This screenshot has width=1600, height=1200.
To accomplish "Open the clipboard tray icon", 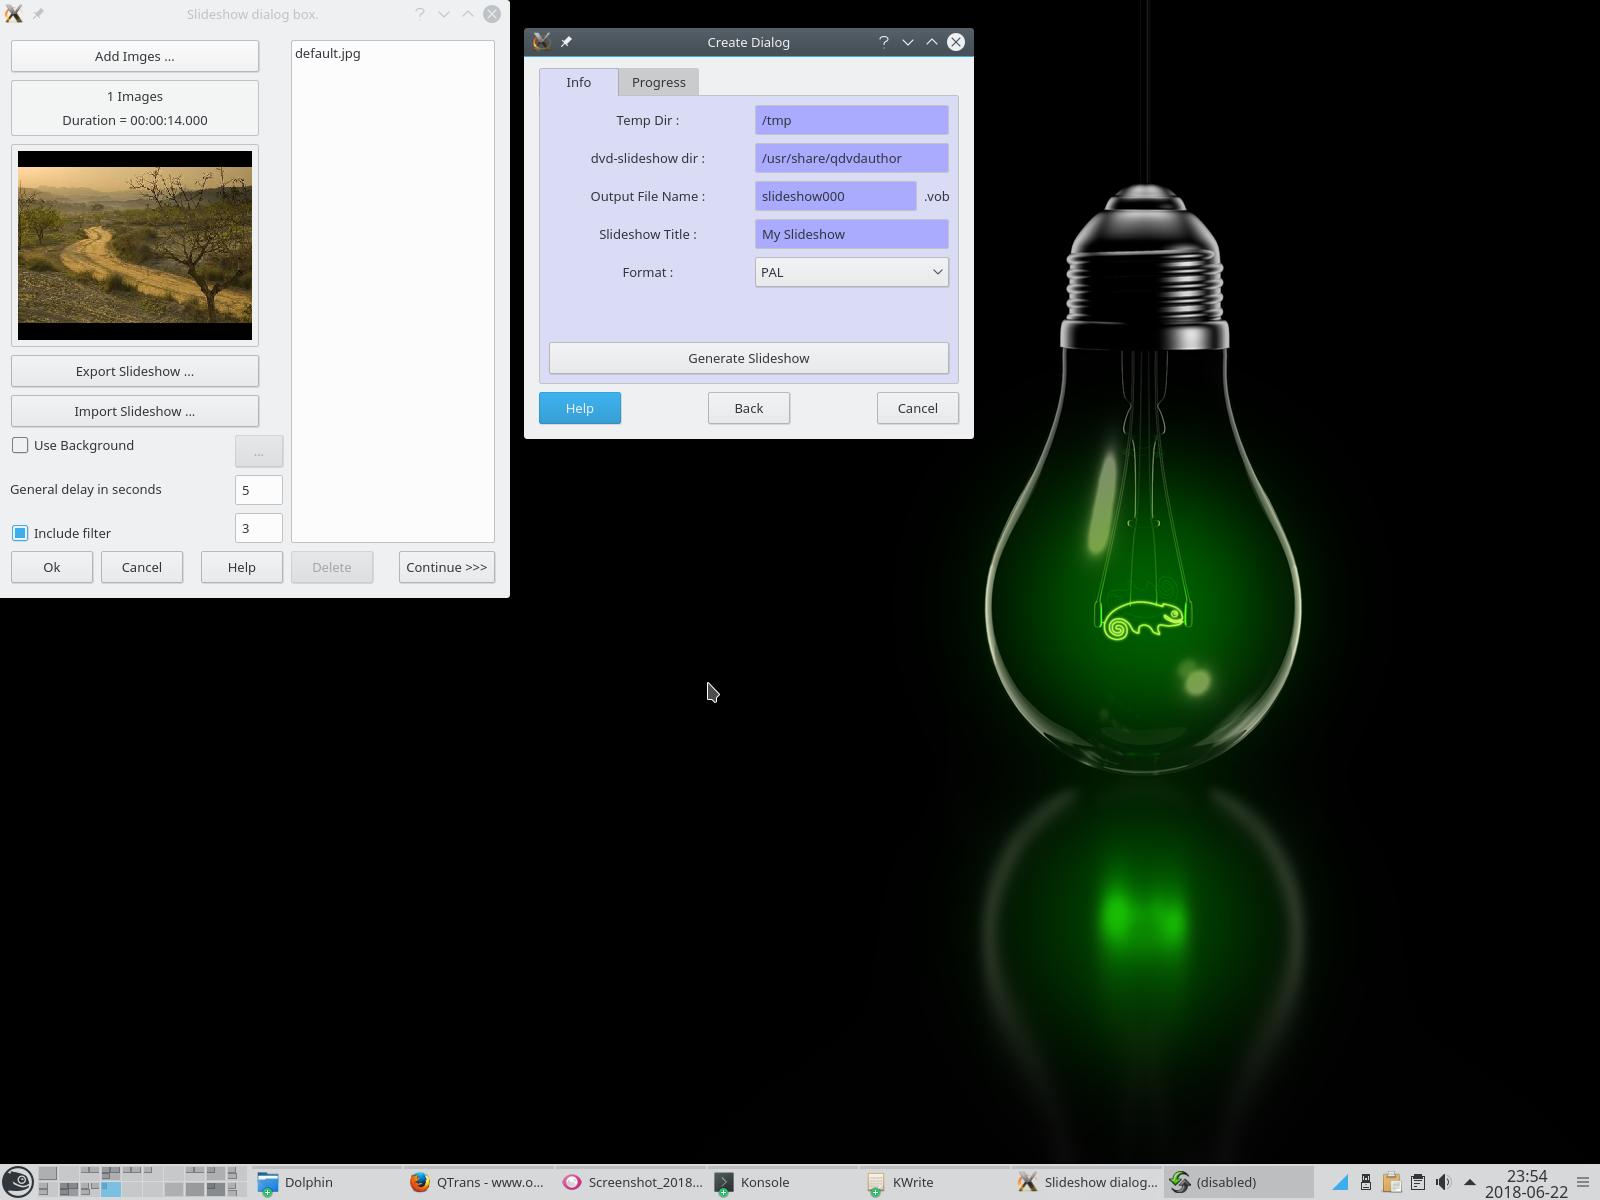I will coord(1391,1182).
